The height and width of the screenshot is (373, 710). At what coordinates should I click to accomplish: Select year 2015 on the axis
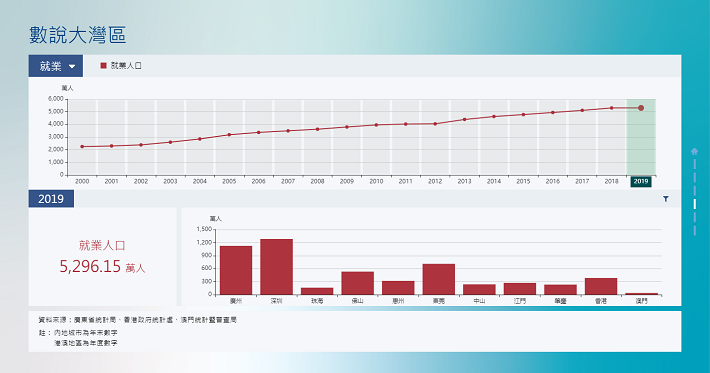click(x=523, y=181)
